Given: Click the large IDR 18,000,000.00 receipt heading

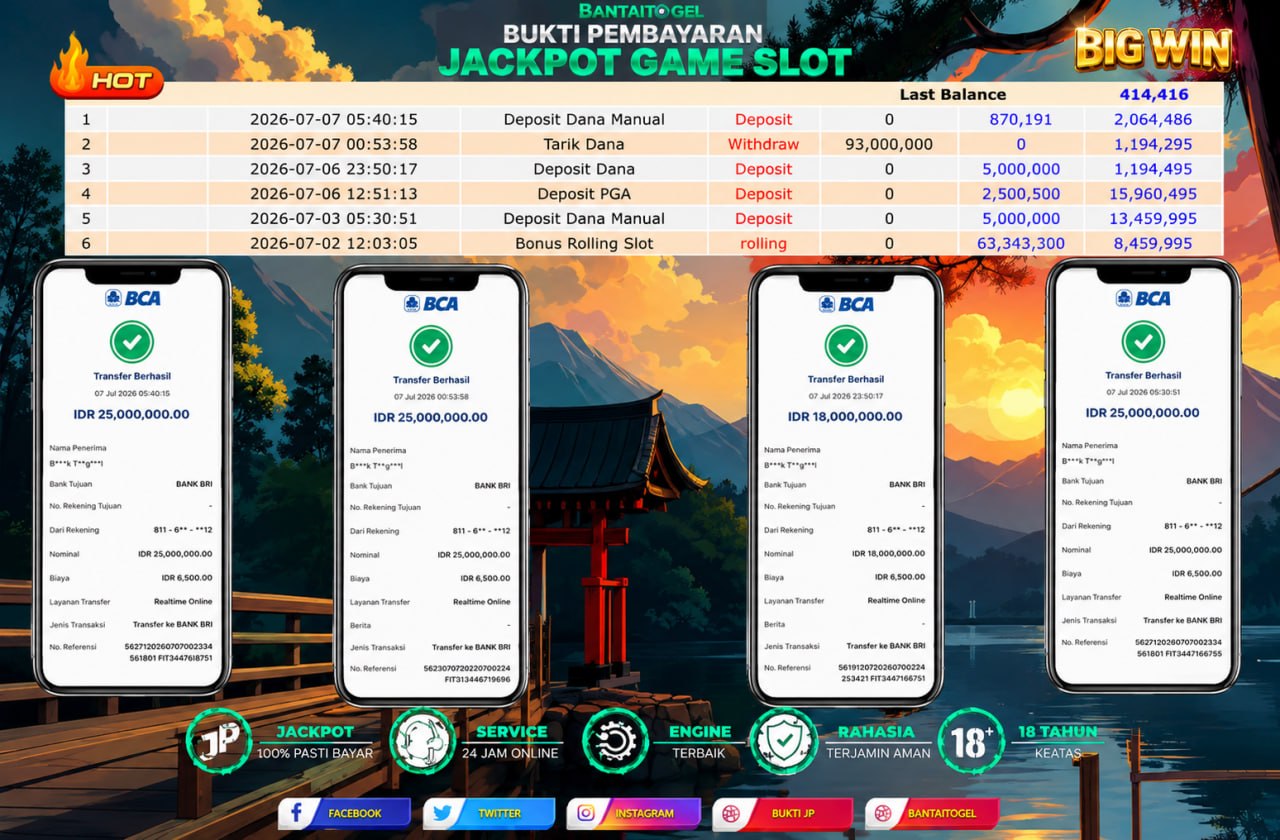Looking at the screenshot, I should click(845, 417).
